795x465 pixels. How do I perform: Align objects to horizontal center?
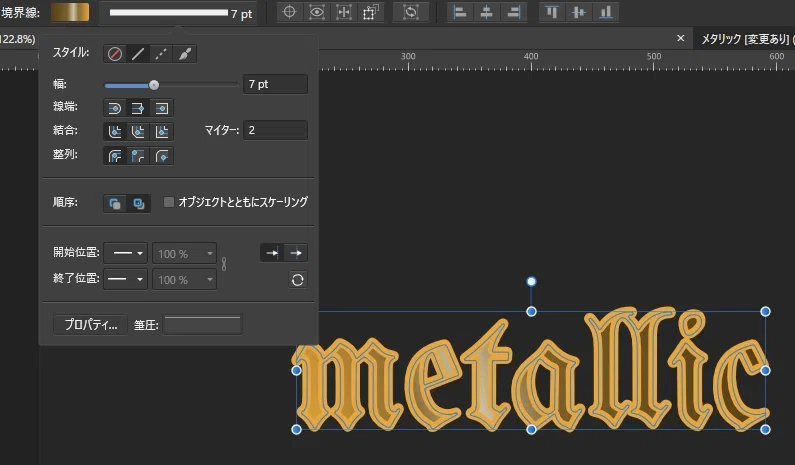(x=486, y=12)
